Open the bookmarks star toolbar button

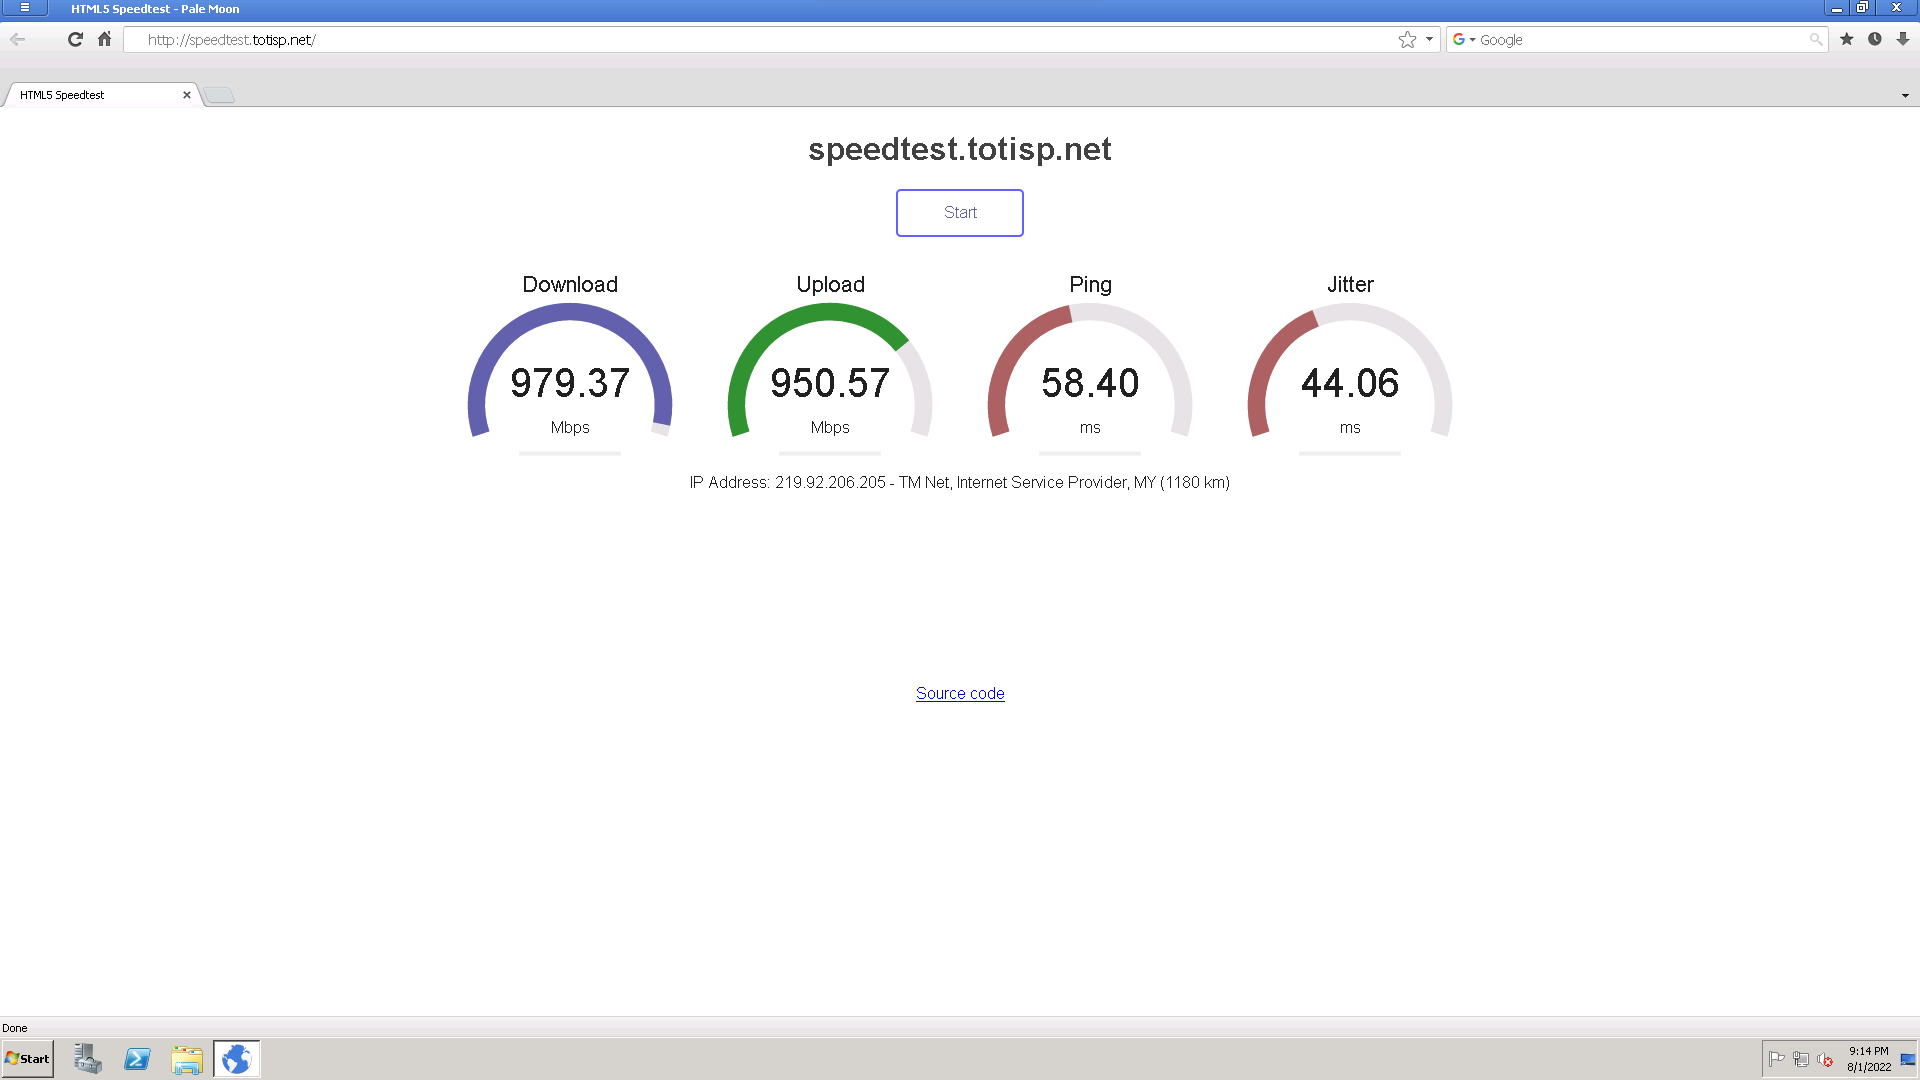(1847, 39)
